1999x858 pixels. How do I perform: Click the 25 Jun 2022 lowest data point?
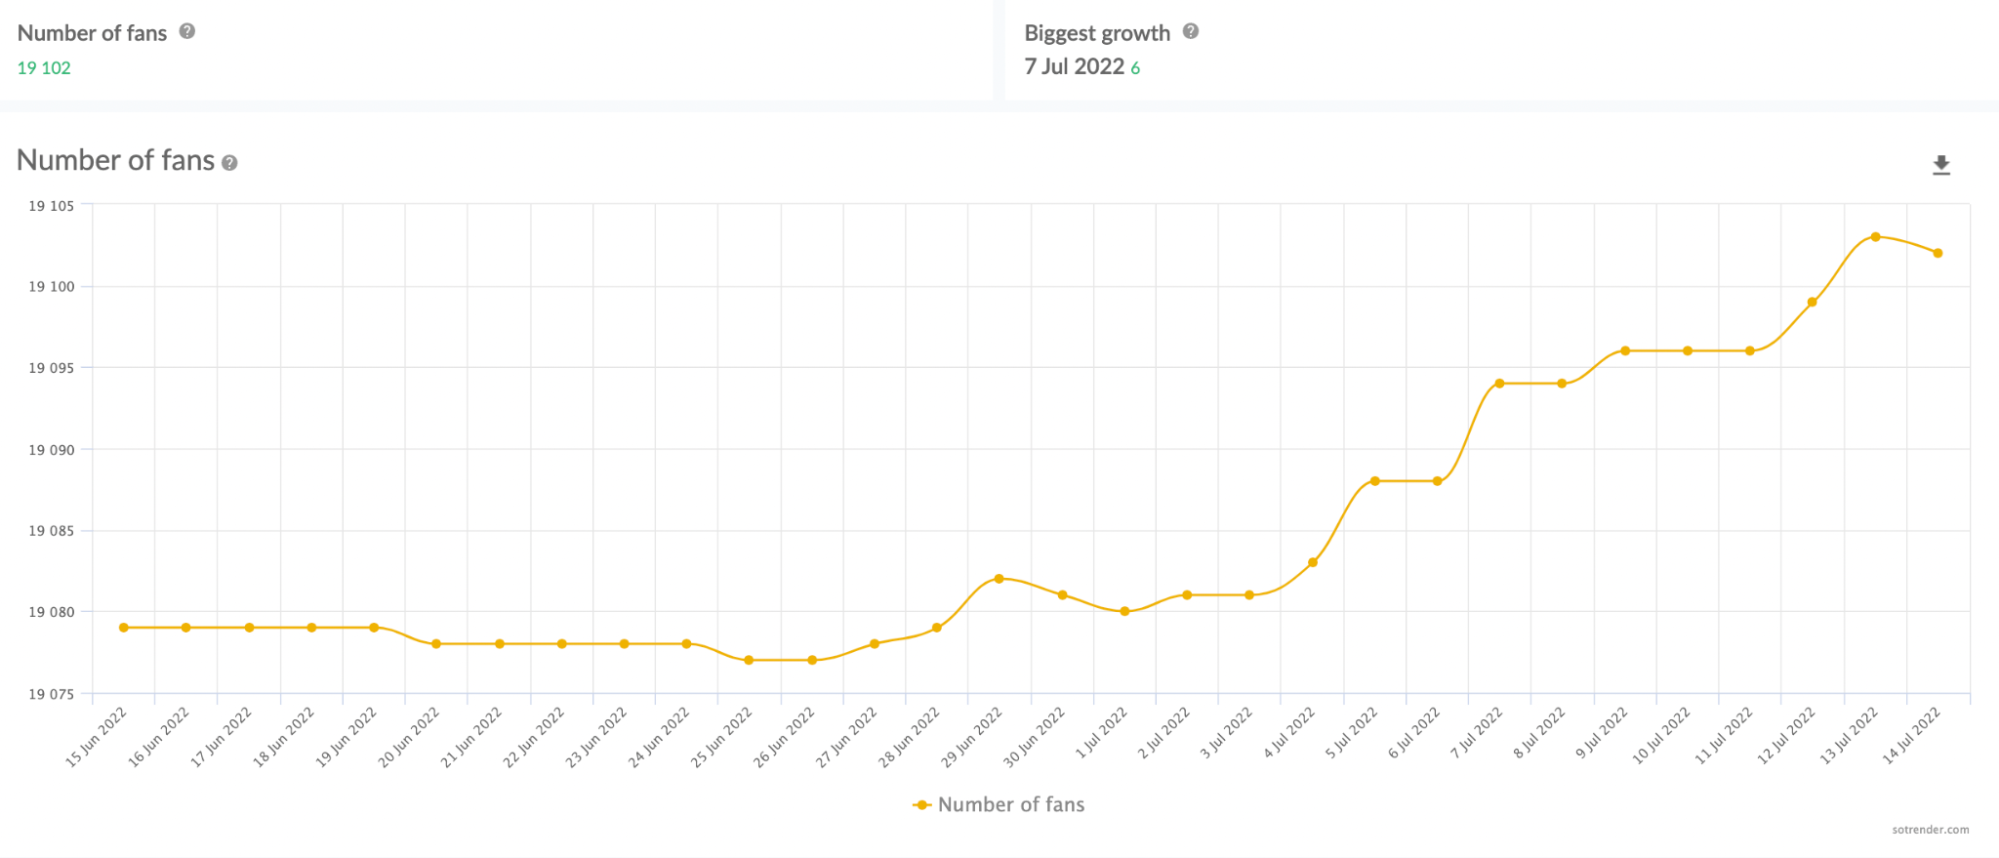coord(749,660)
